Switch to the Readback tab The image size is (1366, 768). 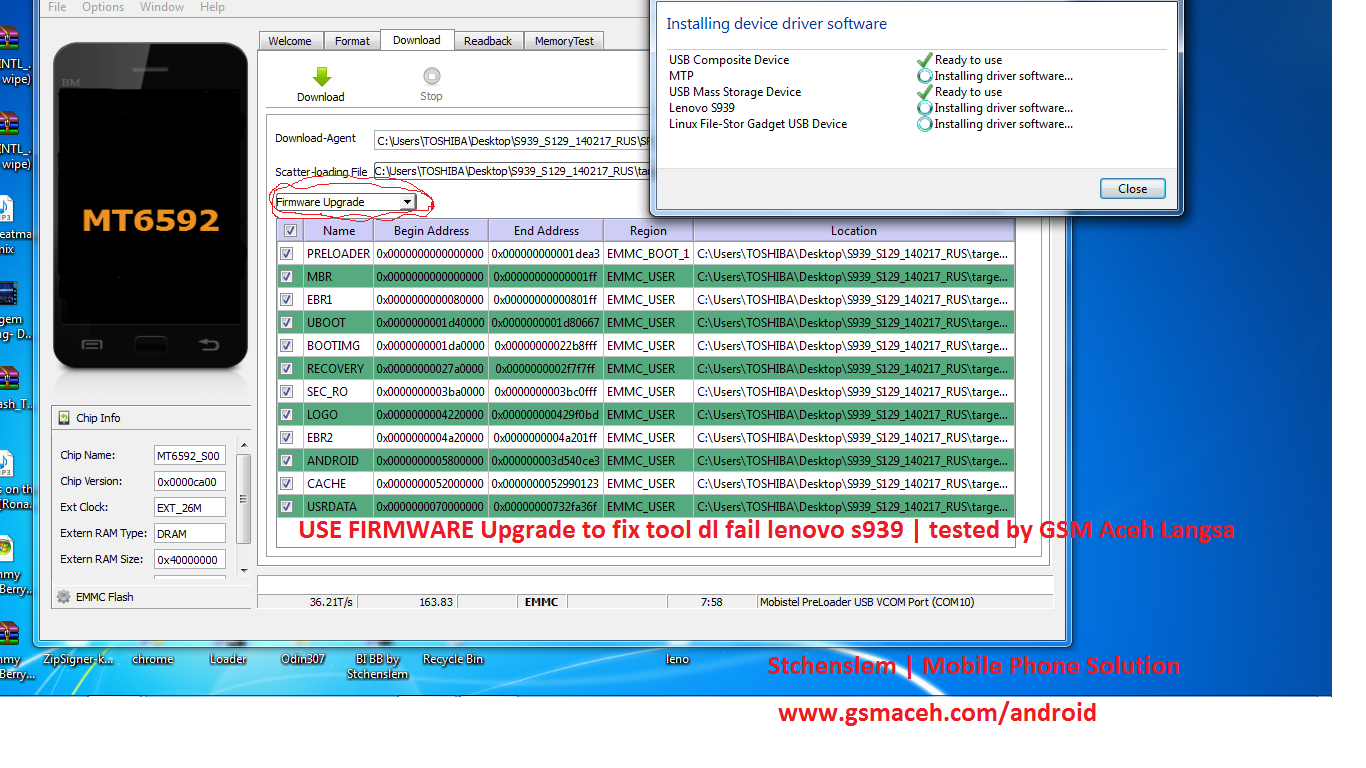[488, 41]
